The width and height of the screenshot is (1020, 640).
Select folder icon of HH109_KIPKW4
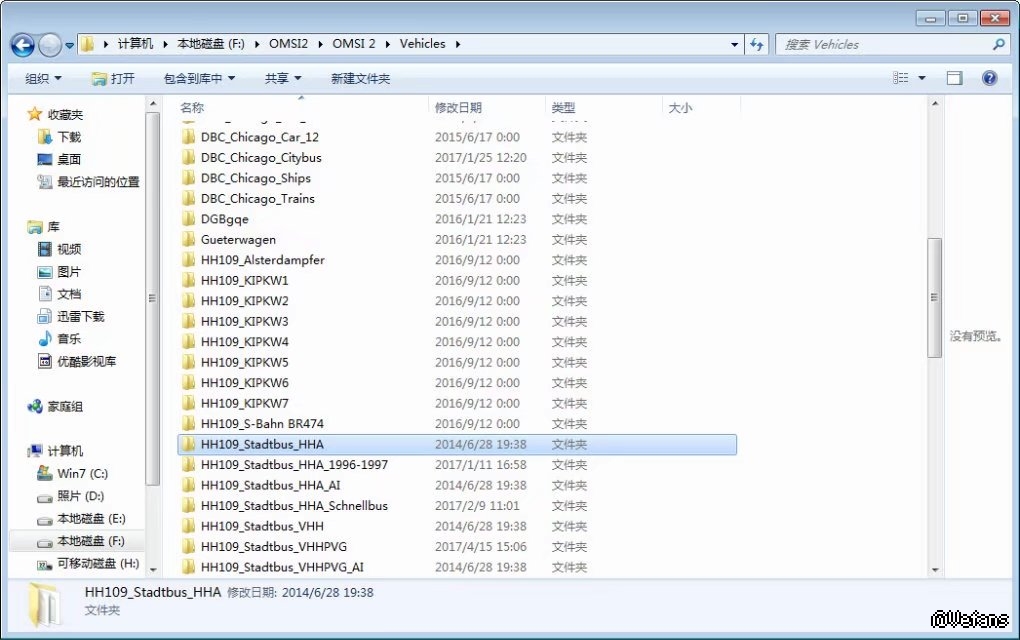pyautogui.click(x=189, y=341)
